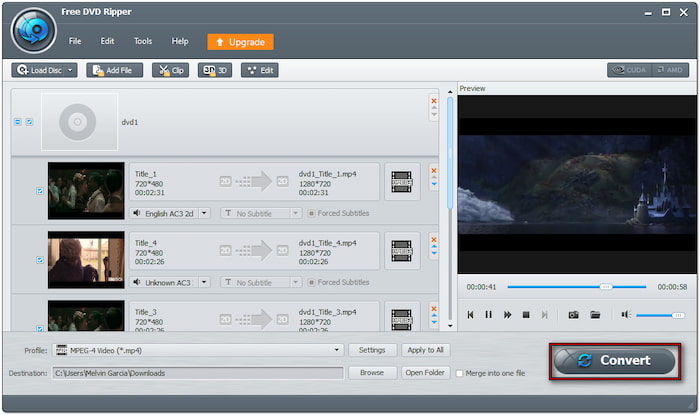Enable Merge into one file
Screen dimensions: 700x415
click(459, 374)
